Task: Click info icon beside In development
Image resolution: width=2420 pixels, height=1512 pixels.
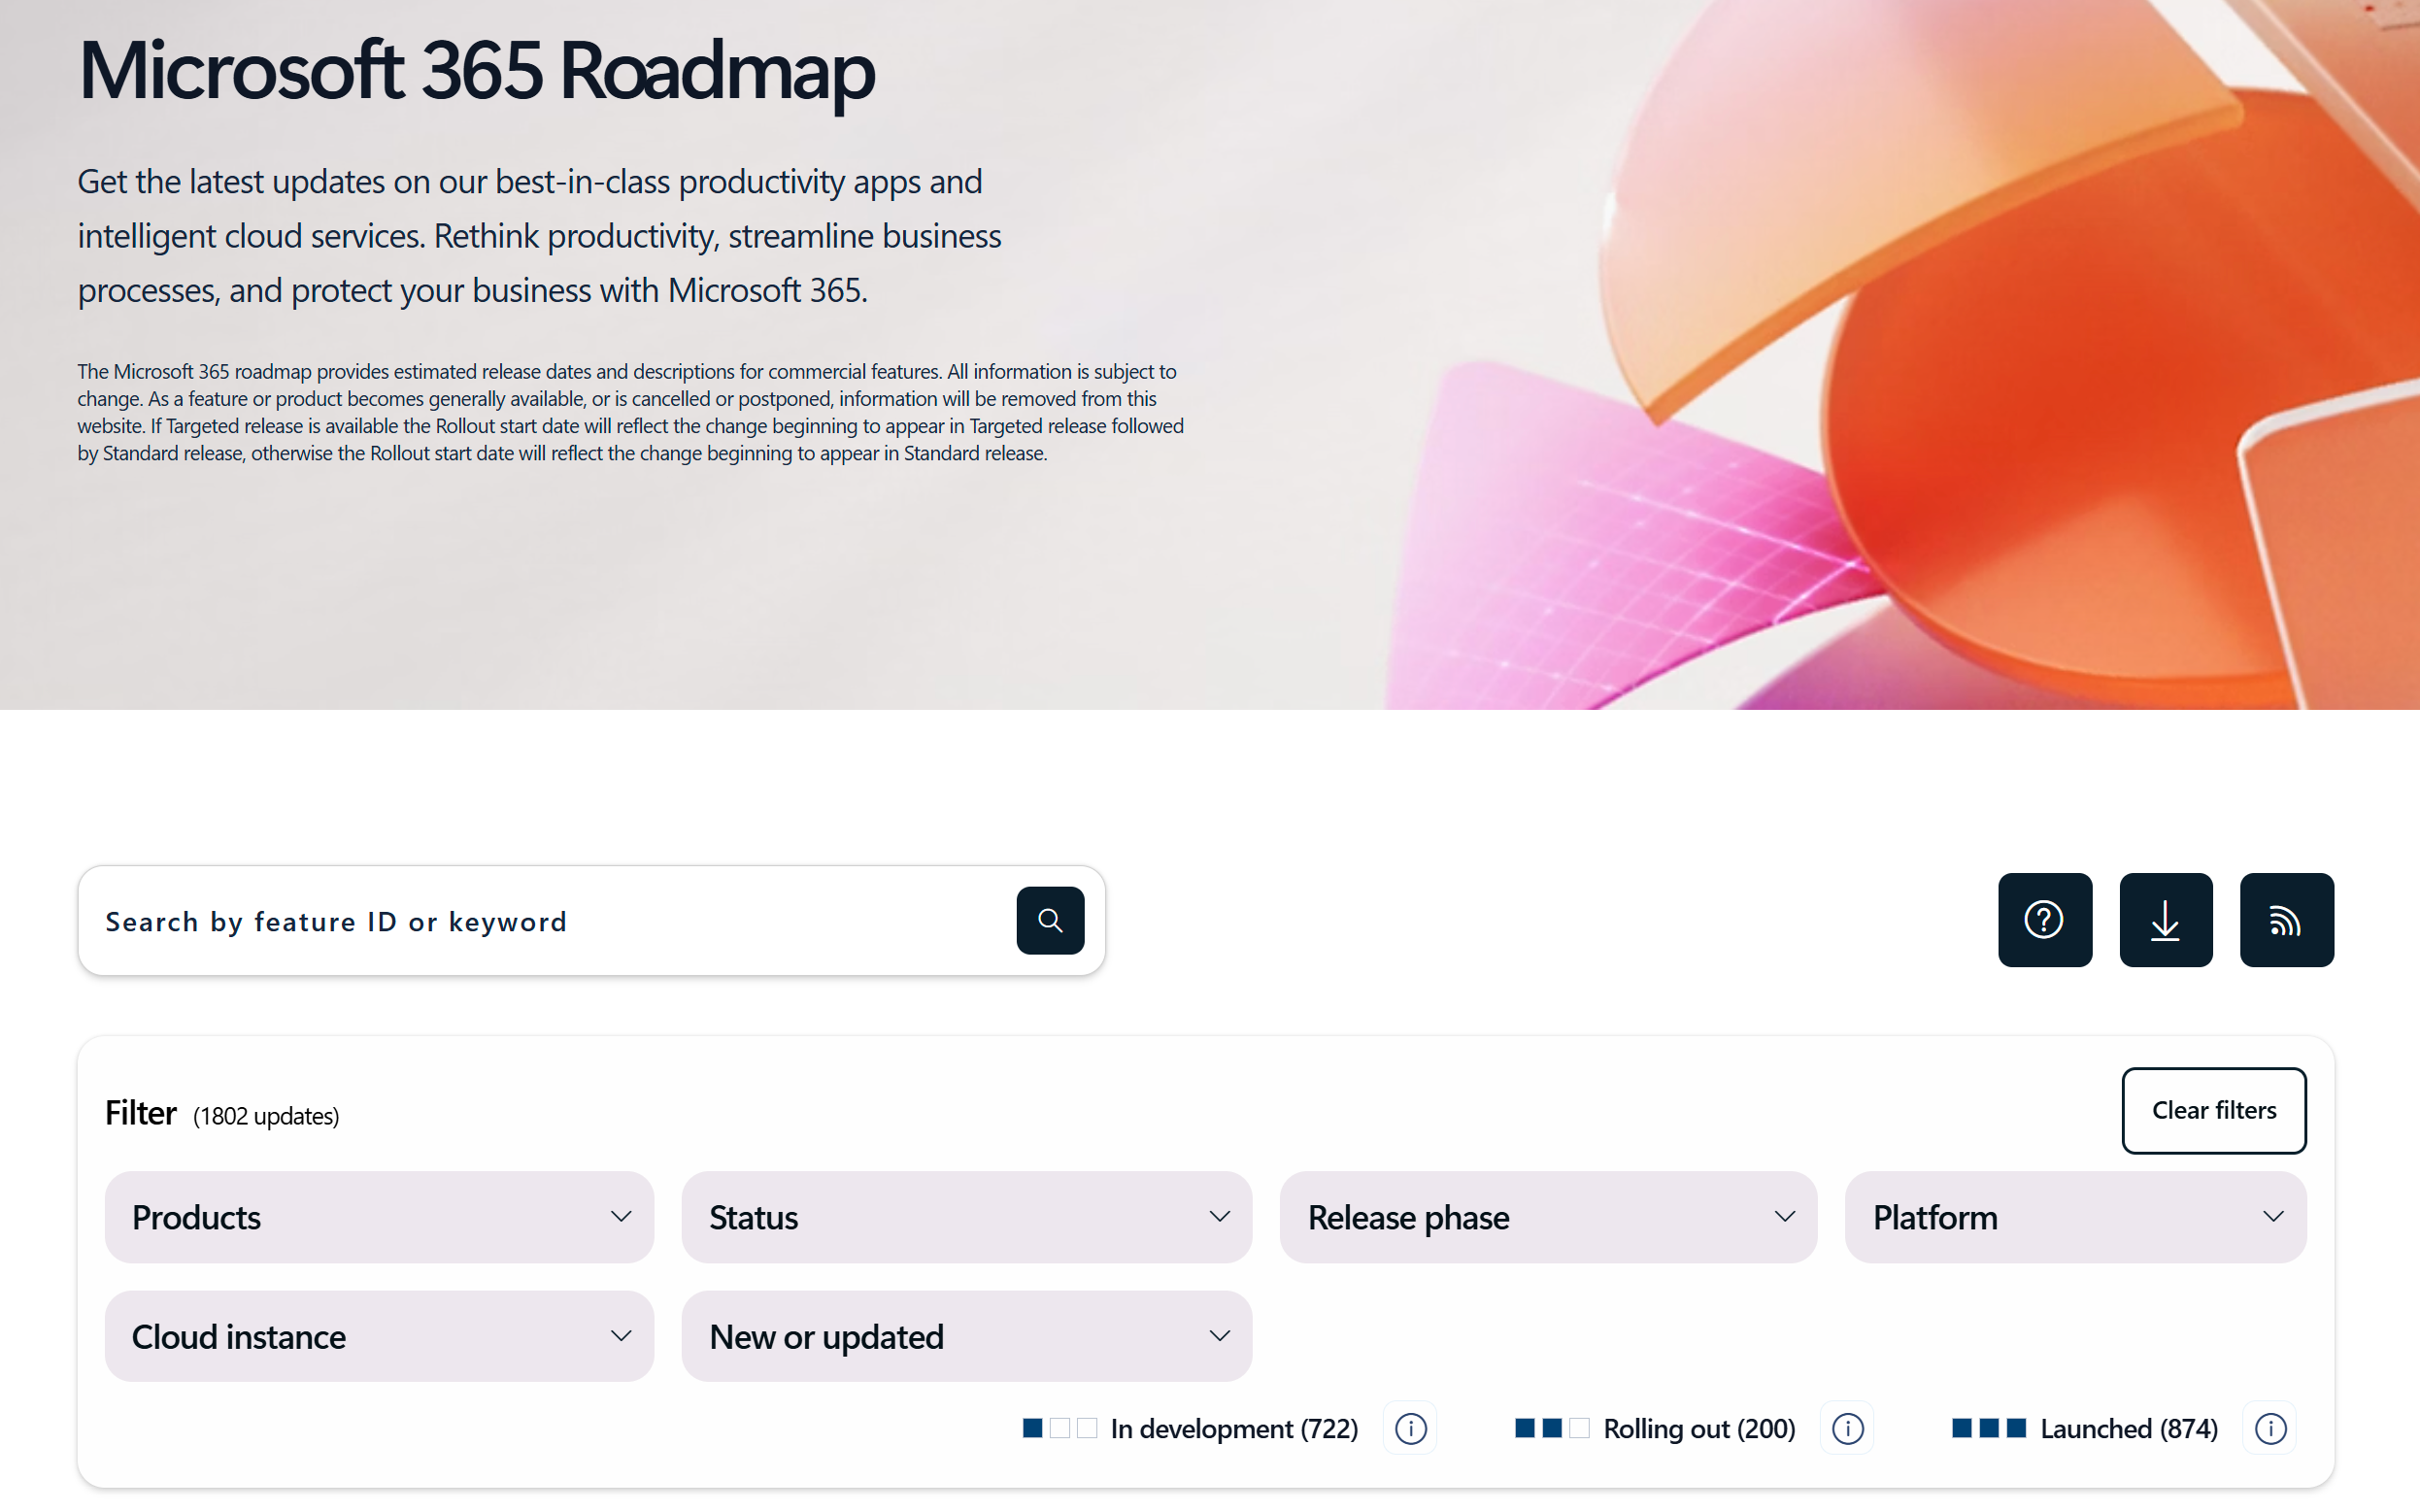Action: pyautogui.click(x=1410, y=1428)
